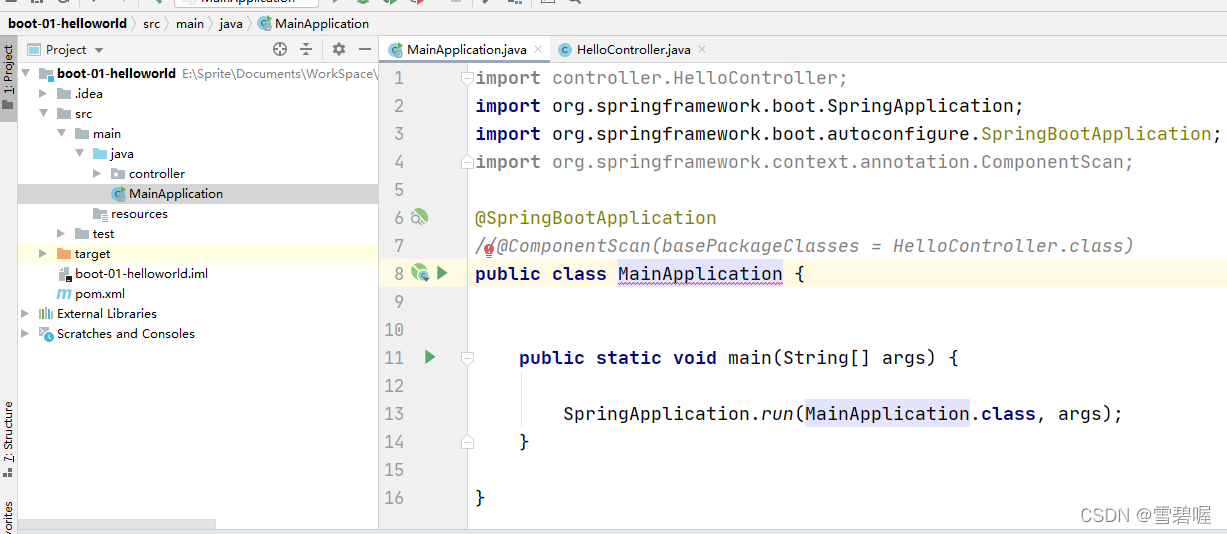Viewport: 1227px width, 534px height.
Task: Collapse the main folder arrow
Action: pyautogui.click(x=61, y=133)
